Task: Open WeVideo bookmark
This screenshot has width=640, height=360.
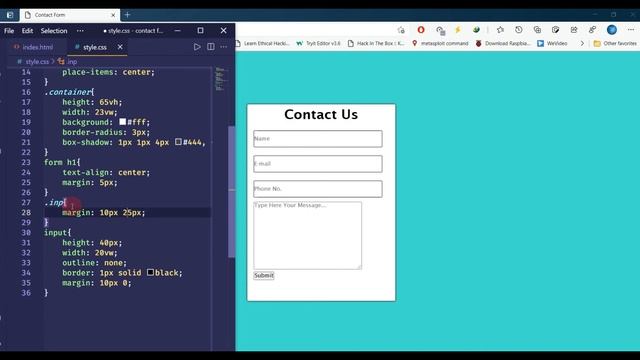Action: (552, 43)
